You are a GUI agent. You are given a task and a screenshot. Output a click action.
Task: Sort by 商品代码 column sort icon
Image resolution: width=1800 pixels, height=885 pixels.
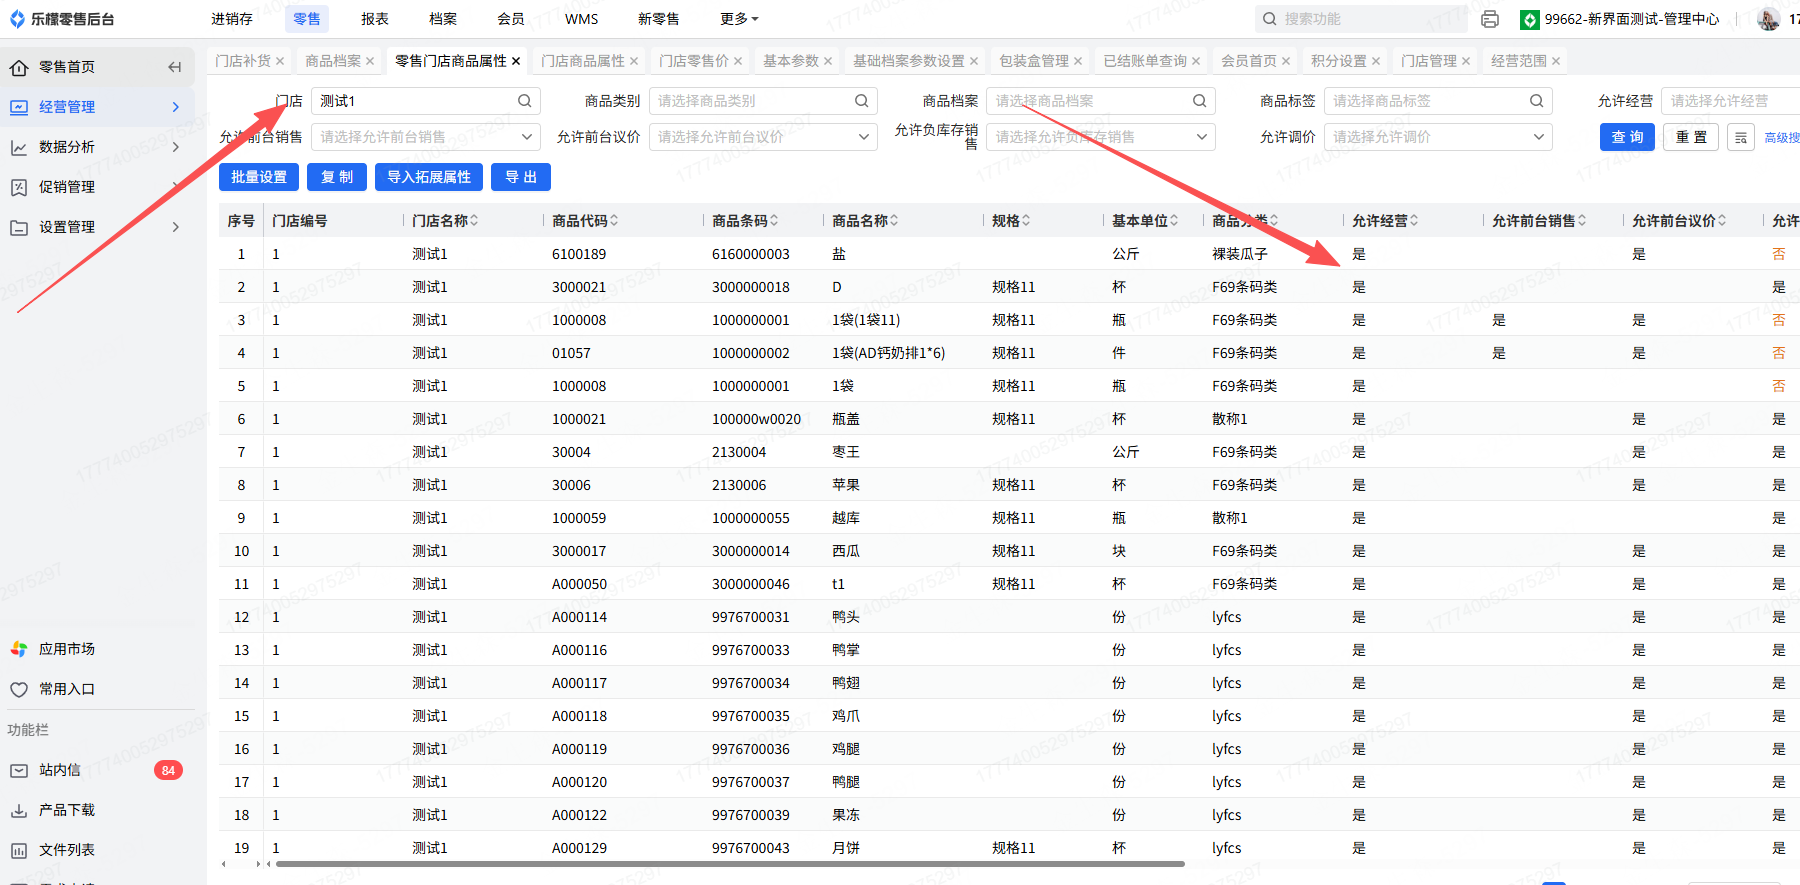coord(614,221)
